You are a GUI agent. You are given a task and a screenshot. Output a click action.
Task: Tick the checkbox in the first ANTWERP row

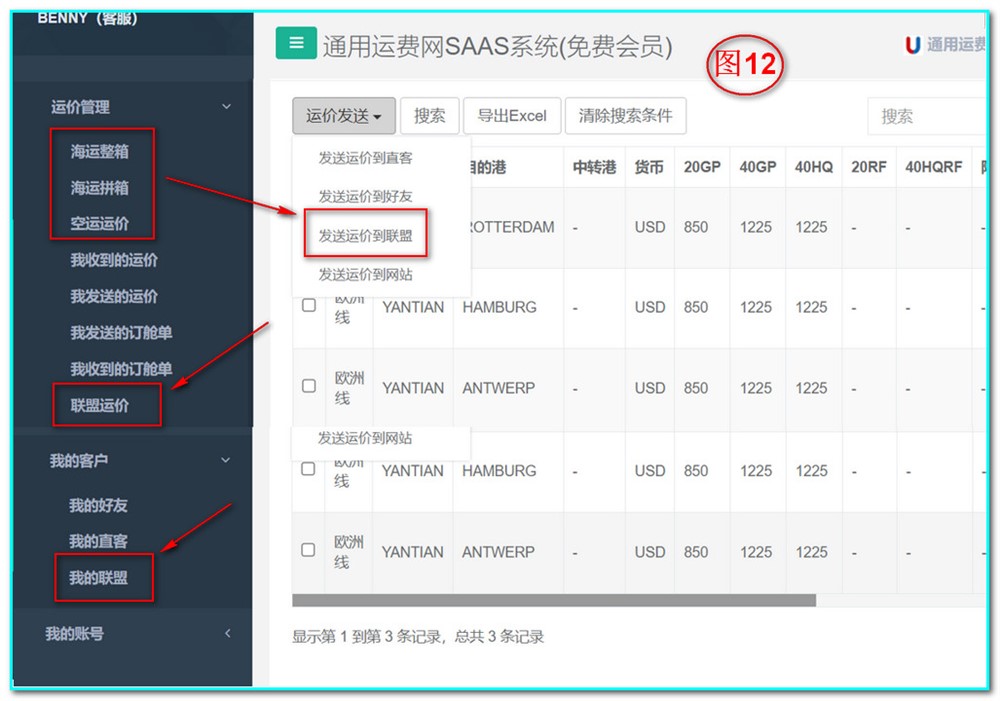pos(309,386)
